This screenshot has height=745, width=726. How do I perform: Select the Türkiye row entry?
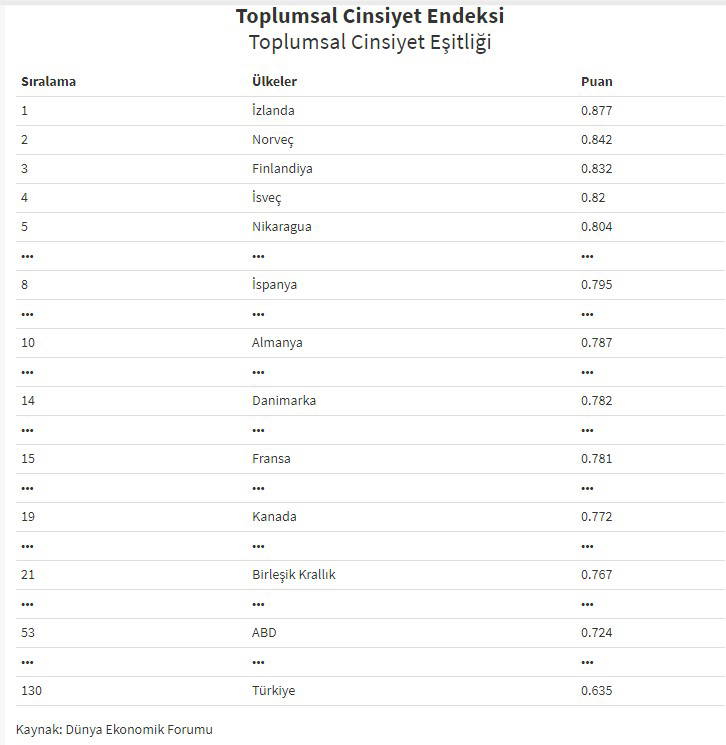[x=273, y=690]
